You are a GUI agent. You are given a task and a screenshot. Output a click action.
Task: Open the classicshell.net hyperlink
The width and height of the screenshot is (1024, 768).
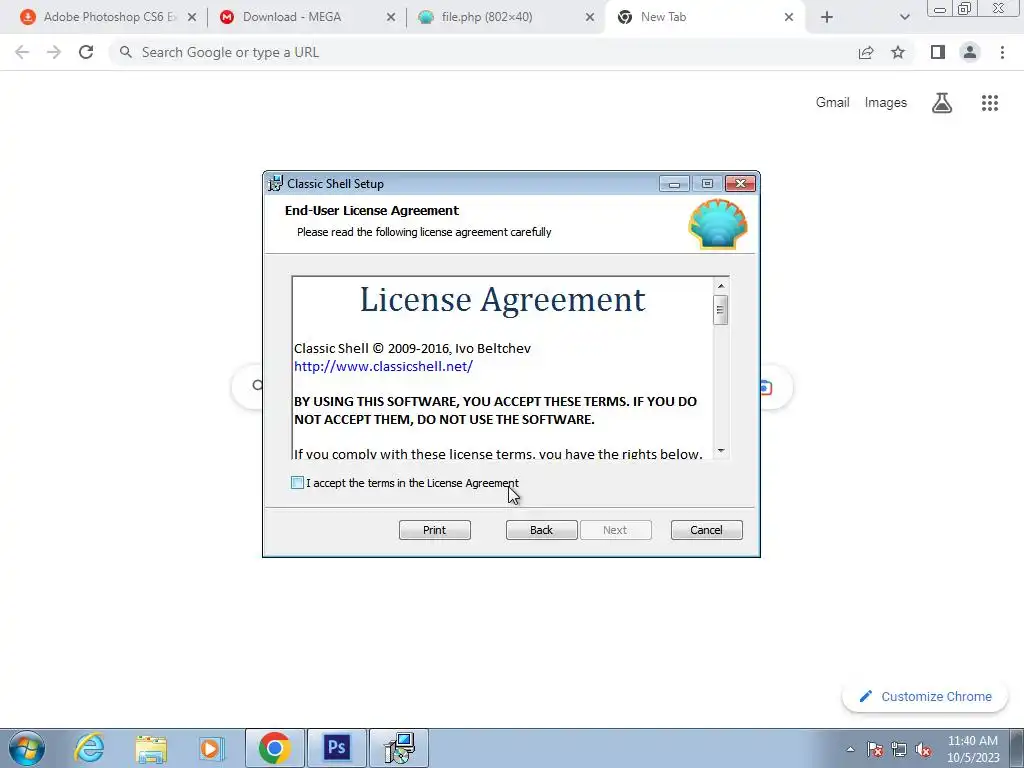pyautogui.click(x=383, y=366)
